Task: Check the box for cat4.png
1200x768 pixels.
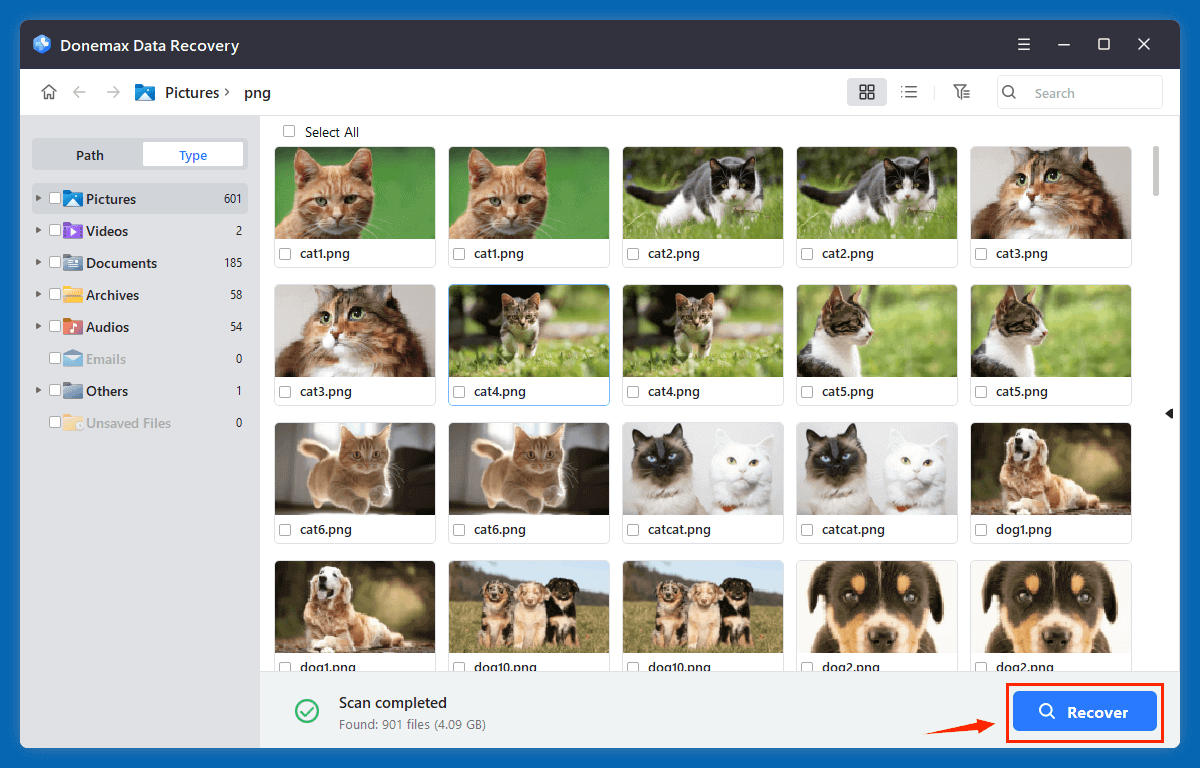Action: click(x=458, y=393)
